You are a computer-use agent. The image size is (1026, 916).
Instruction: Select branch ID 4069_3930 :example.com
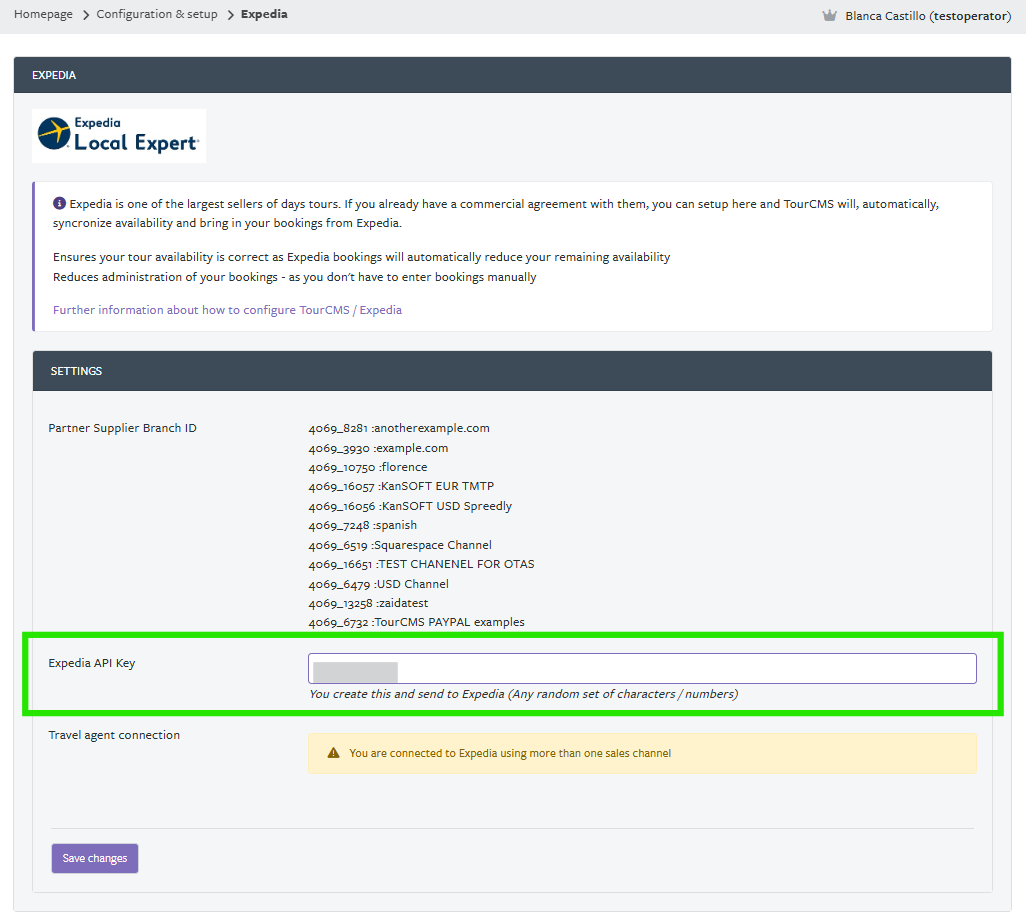(378, 448)
